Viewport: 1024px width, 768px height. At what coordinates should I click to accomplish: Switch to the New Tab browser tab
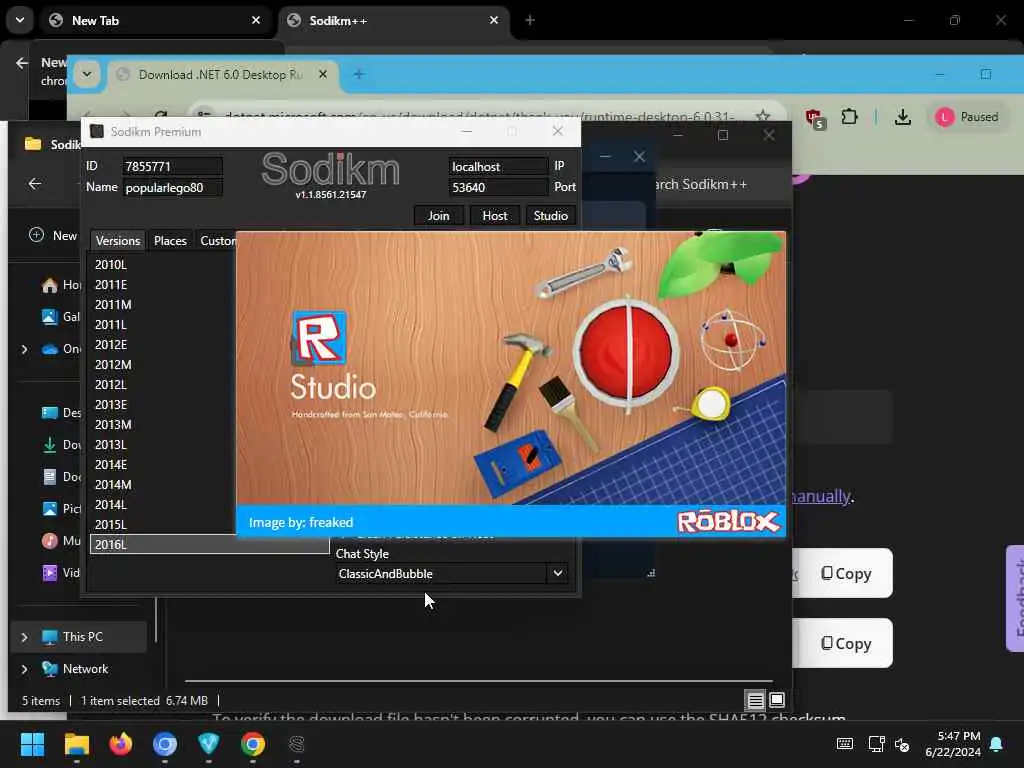(155, 20)
